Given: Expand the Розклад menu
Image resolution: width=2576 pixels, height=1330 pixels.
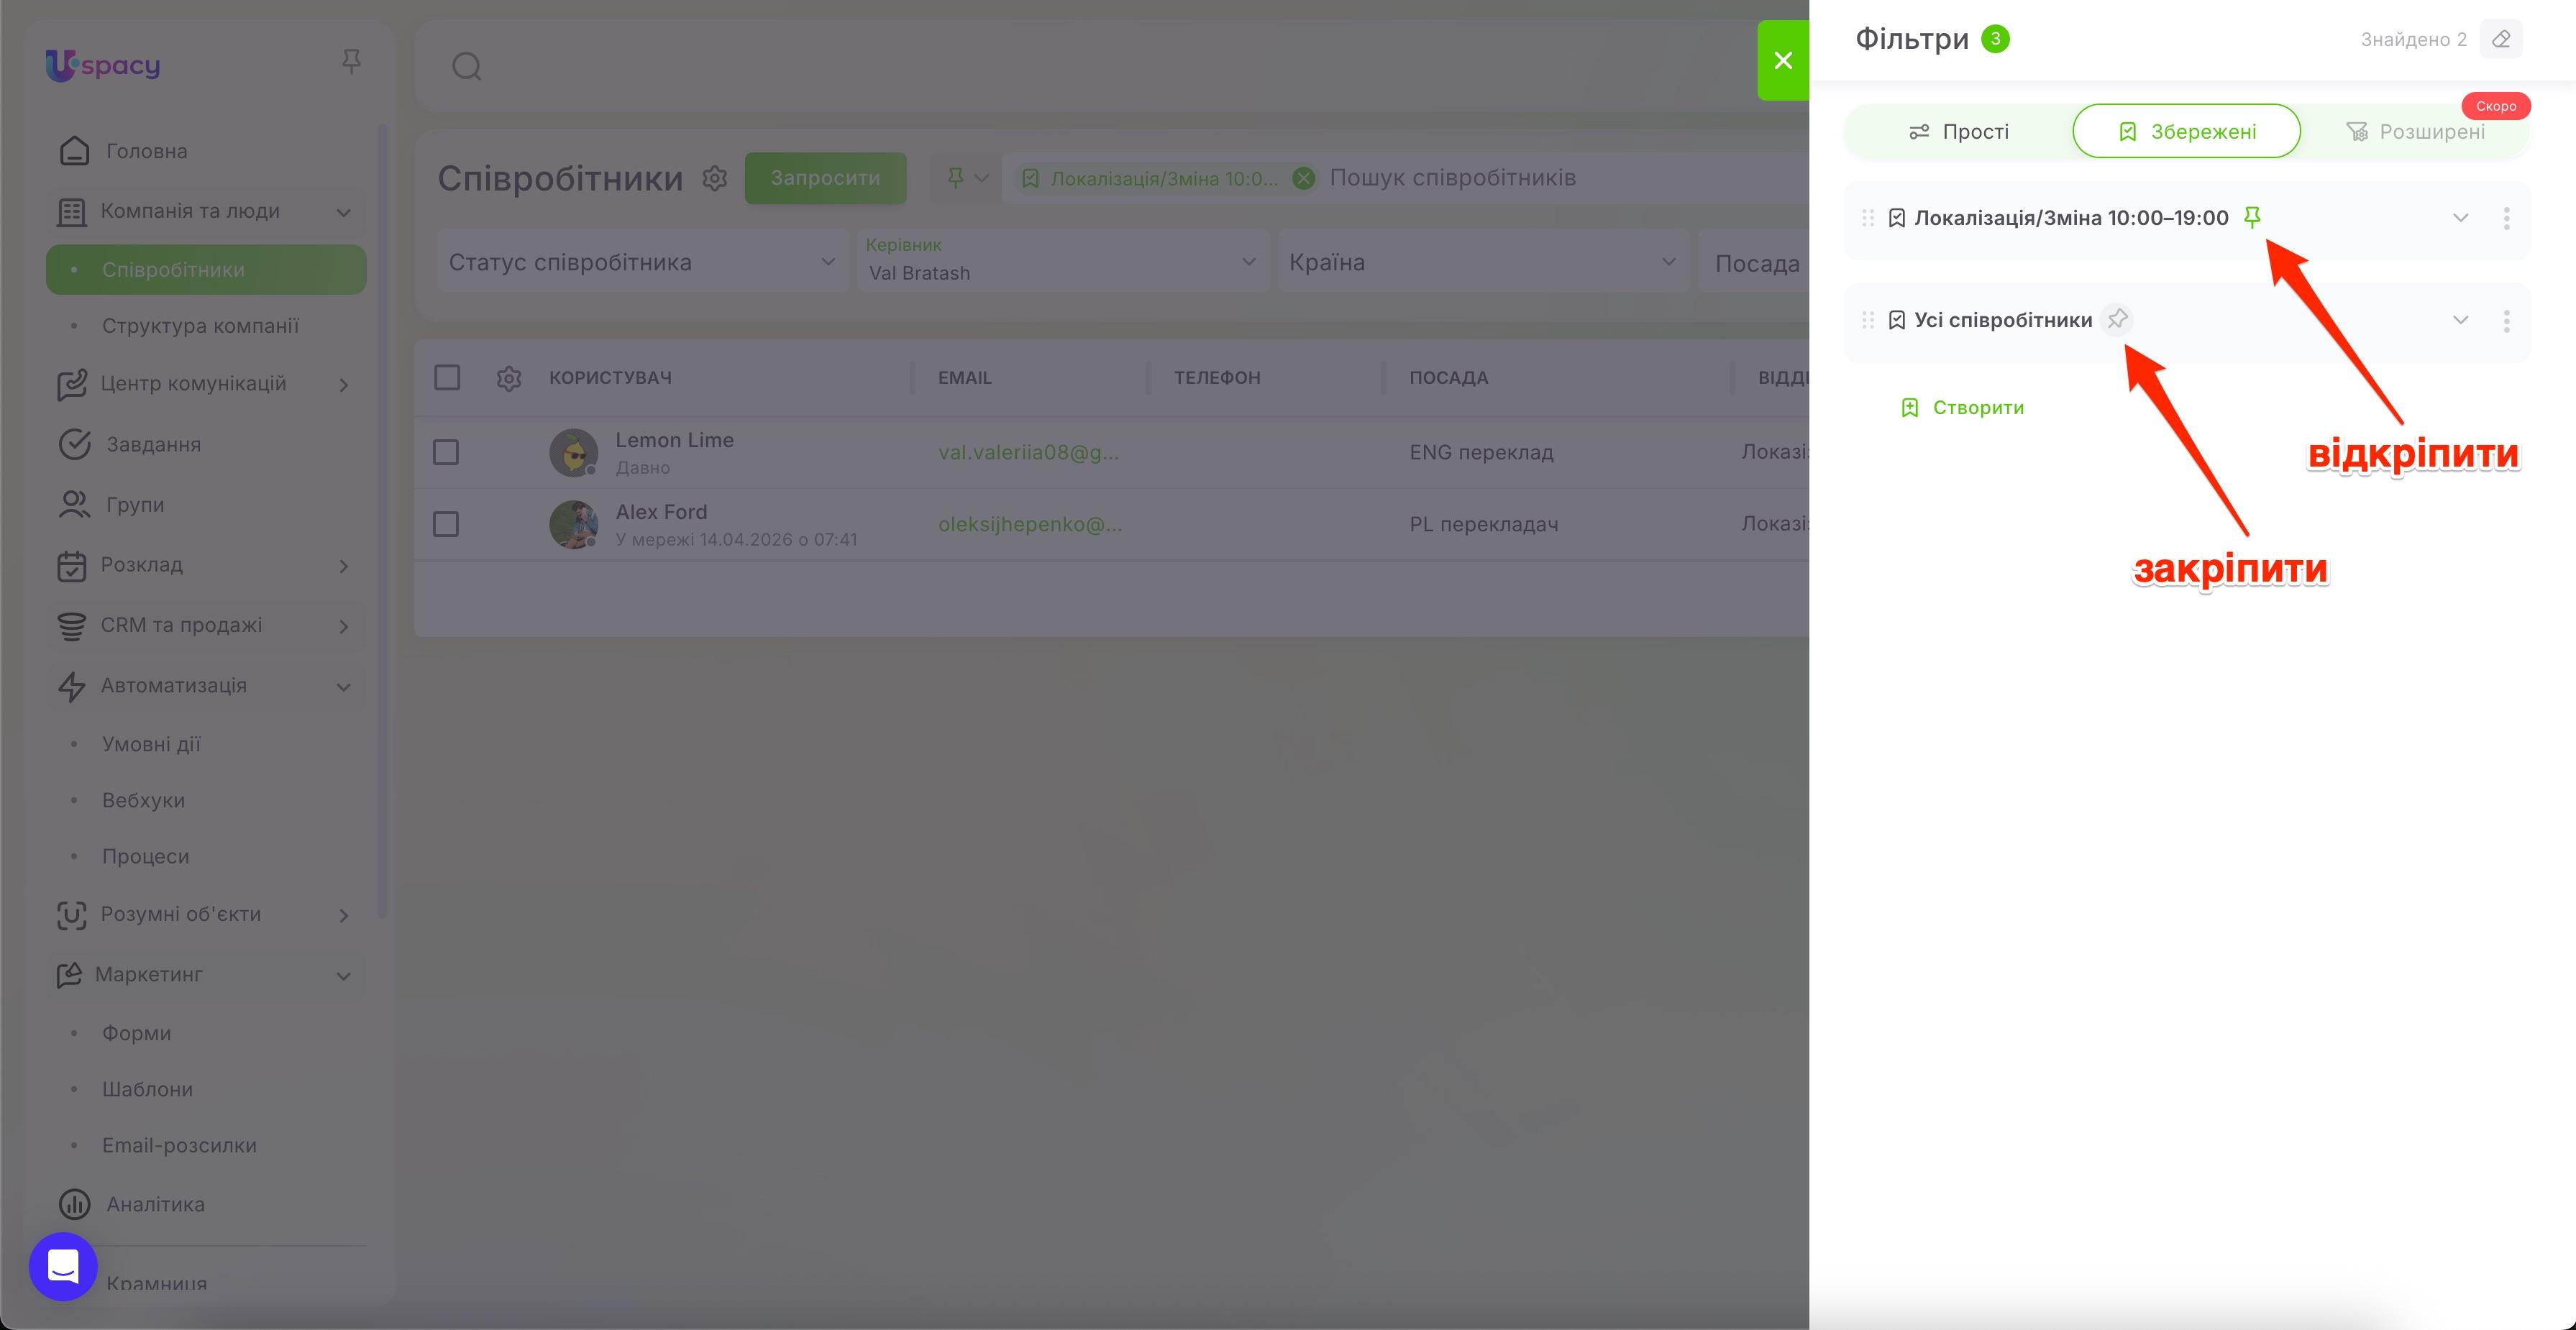Looking at the screenshot, I should [343, 566].
